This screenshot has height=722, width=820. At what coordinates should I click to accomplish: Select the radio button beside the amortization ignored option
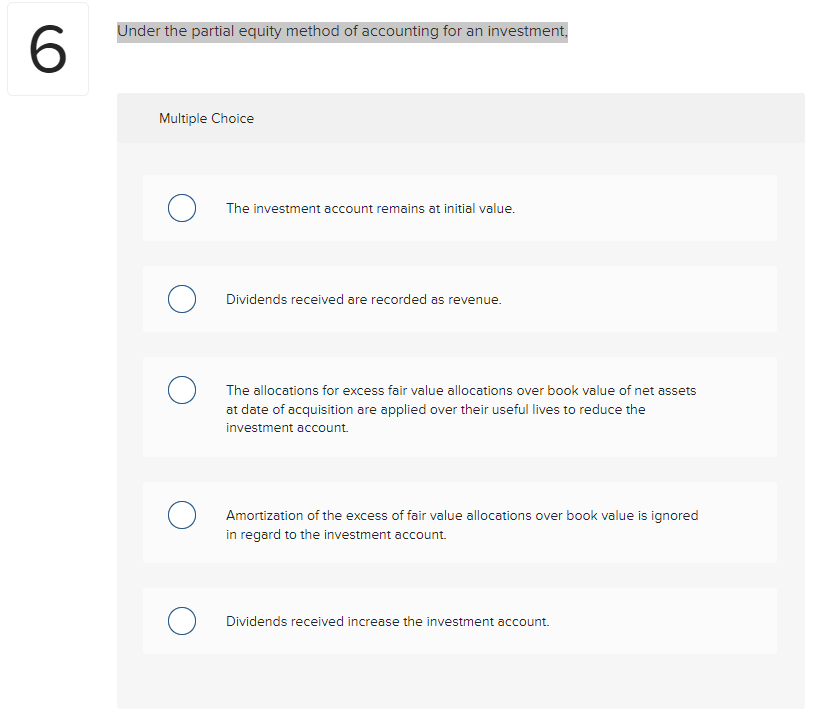[182, 515]
